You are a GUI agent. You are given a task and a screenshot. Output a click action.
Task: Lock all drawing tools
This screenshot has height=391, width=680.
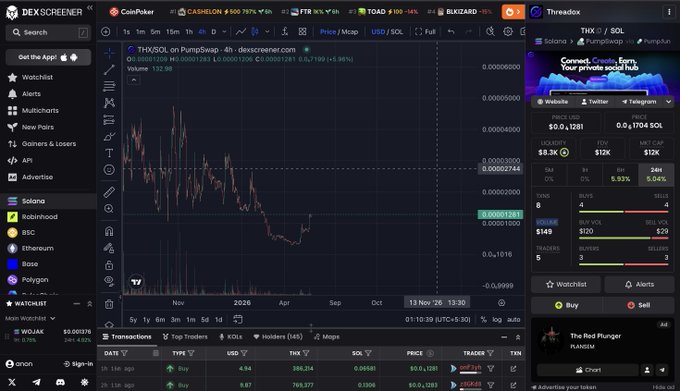pos(109,265)
